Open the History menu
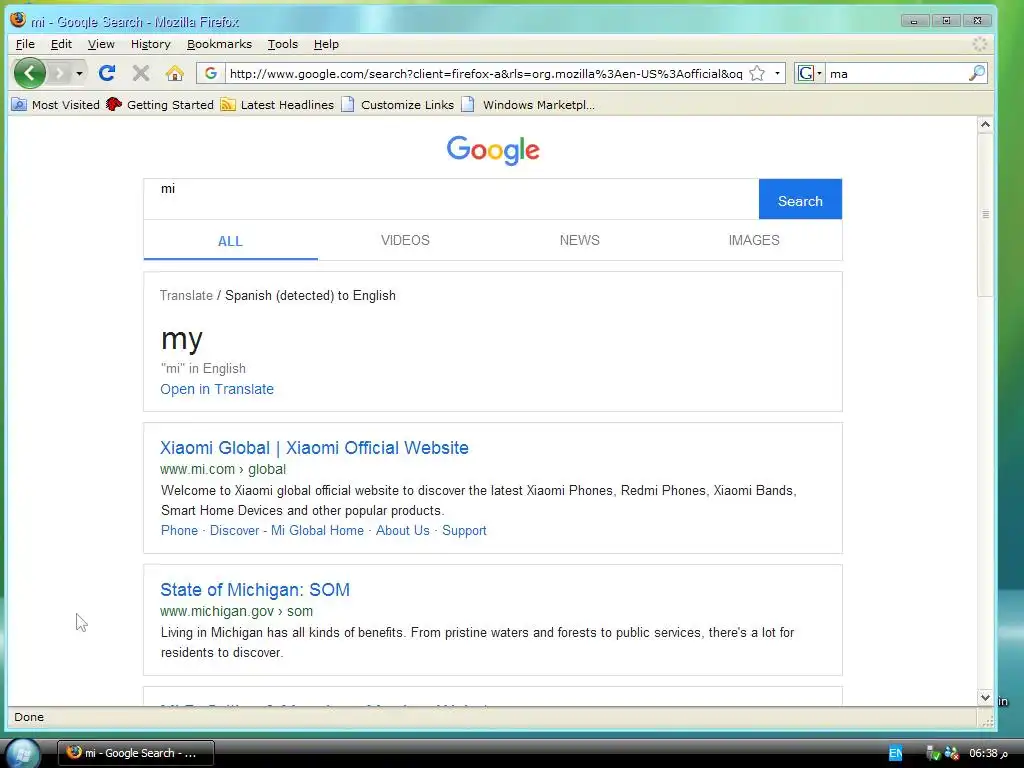The width and height of the screenshot is (1024, 768). (x=150, y=44)
